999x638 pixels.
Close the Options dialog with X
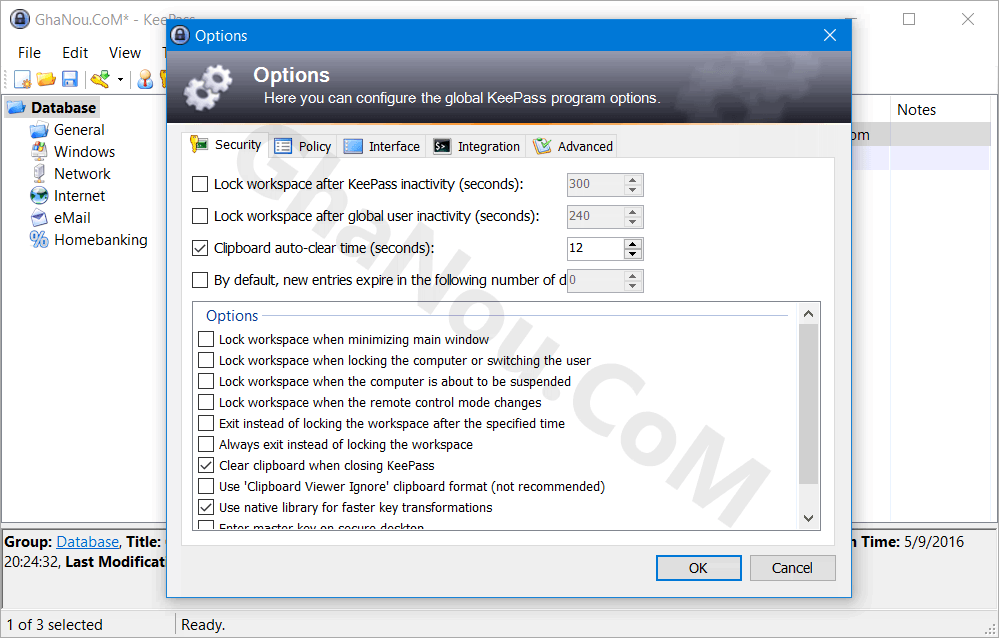[x=830, y=35]
